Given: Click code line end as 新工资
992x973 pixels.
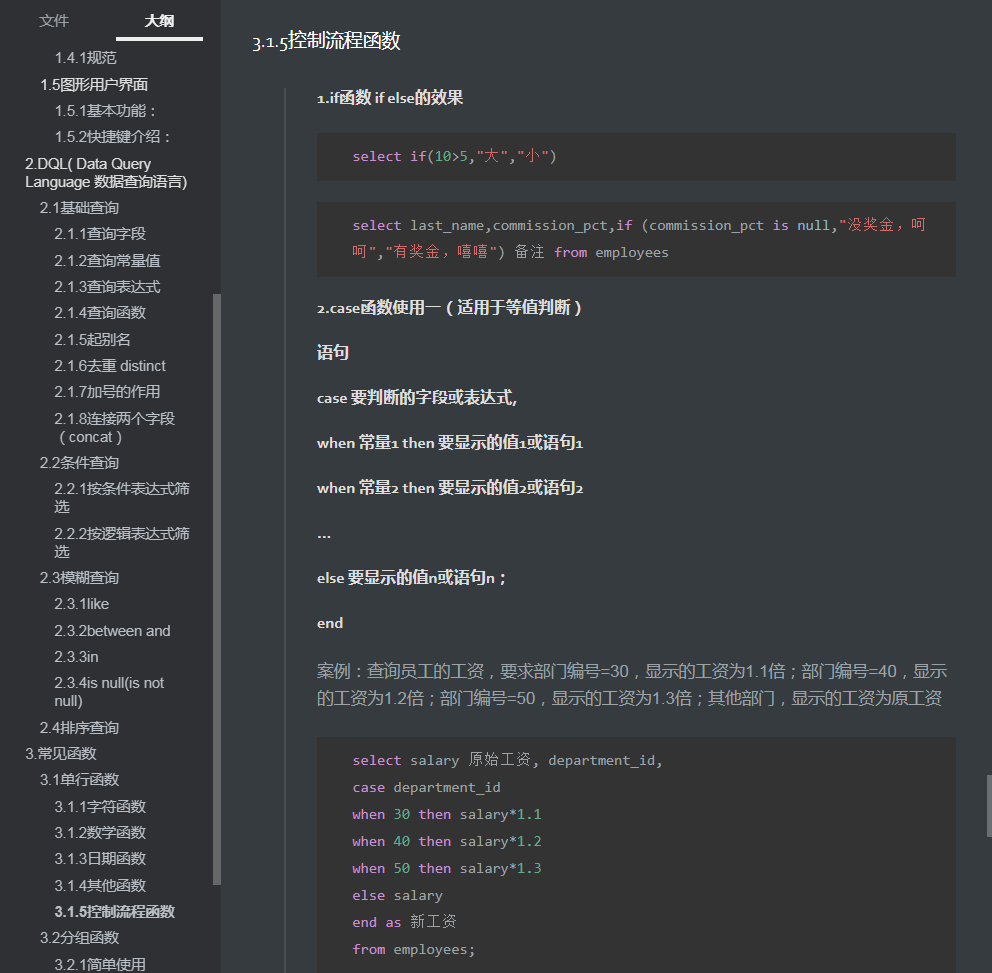Looking at the screenshot, I should pos(404,922).
